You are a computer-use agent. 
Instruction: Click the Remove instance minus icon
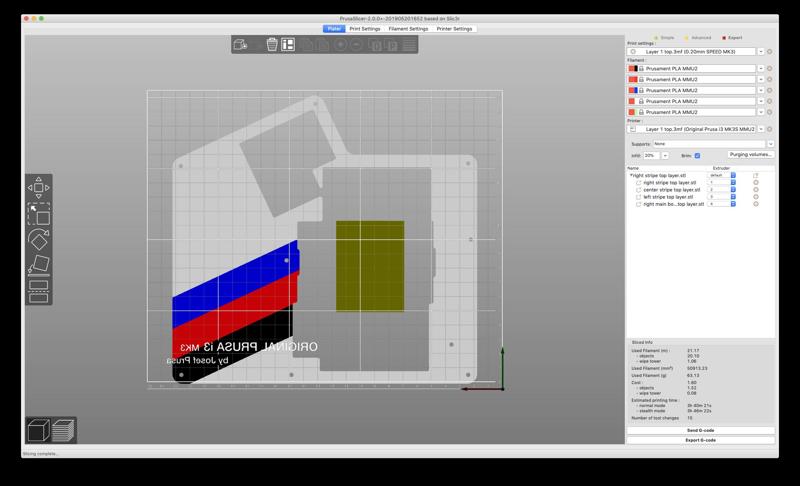click(357, 45)
